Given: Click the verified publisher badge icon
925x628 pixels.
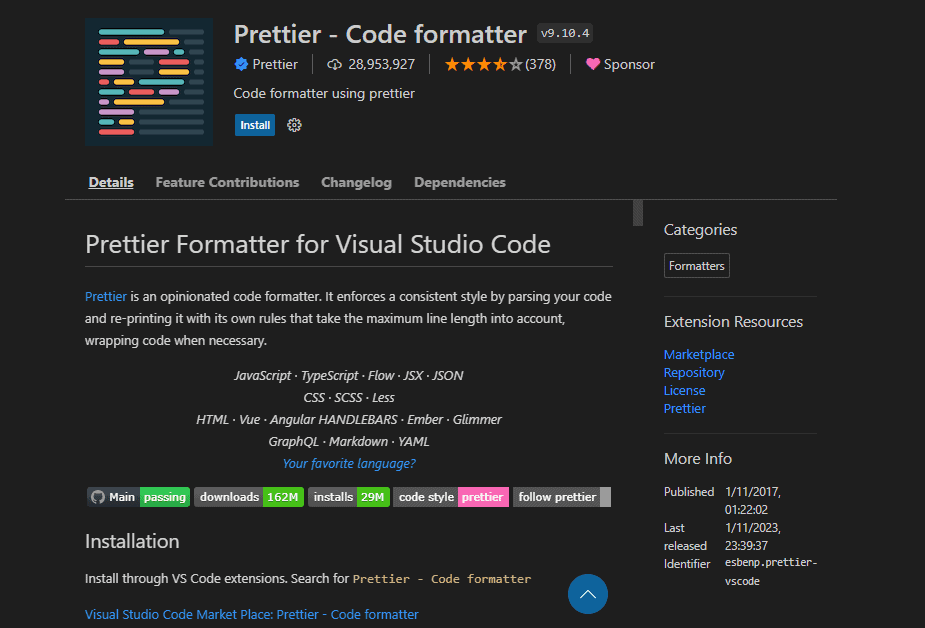Looking at the screenshot, I should click(241, 64).
